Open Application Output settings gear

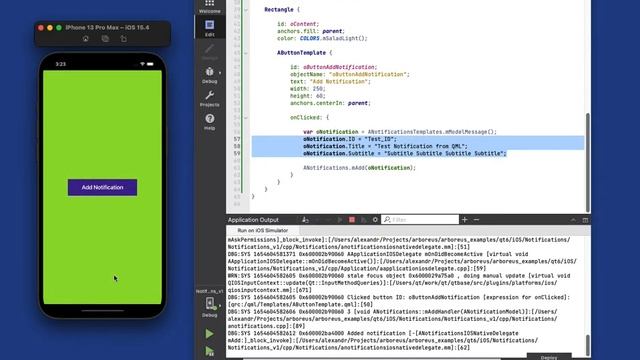[375, 220]
